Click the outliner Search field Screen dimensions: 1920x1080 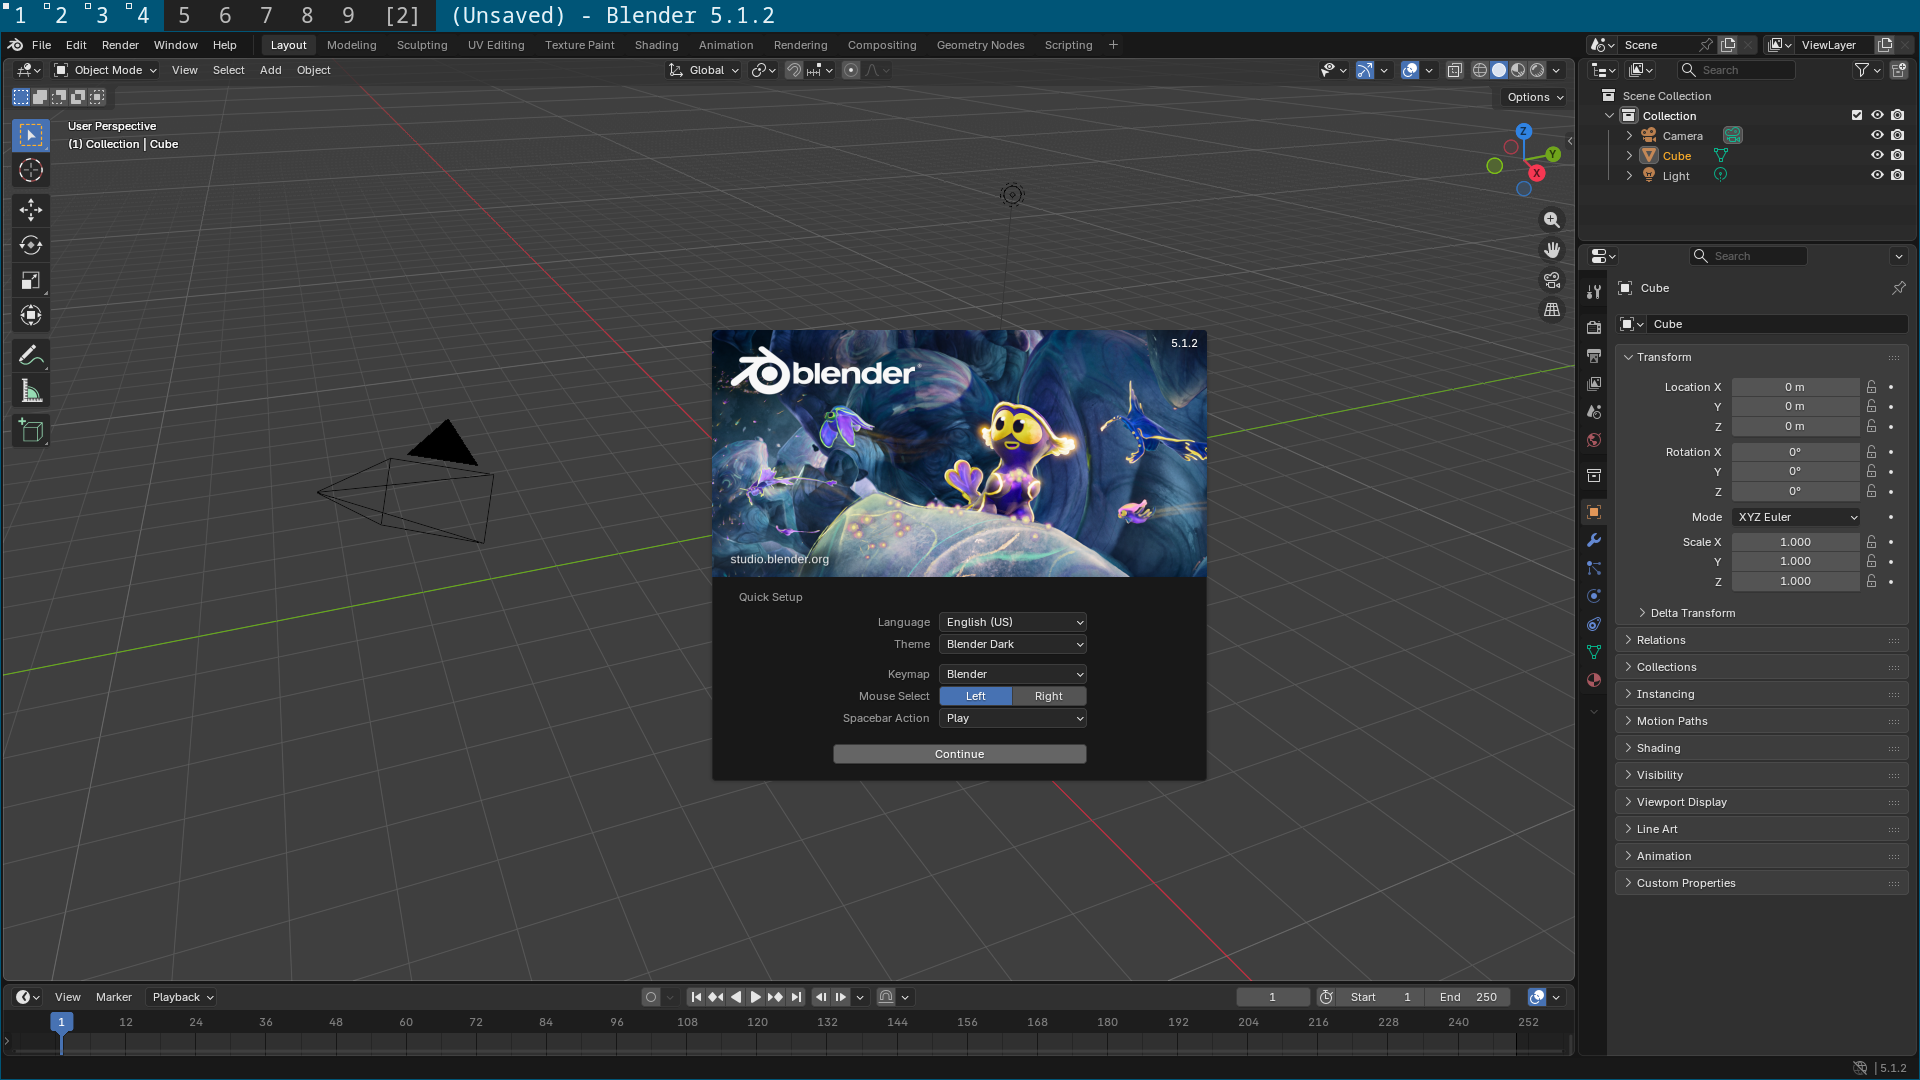pos(1735,70)
